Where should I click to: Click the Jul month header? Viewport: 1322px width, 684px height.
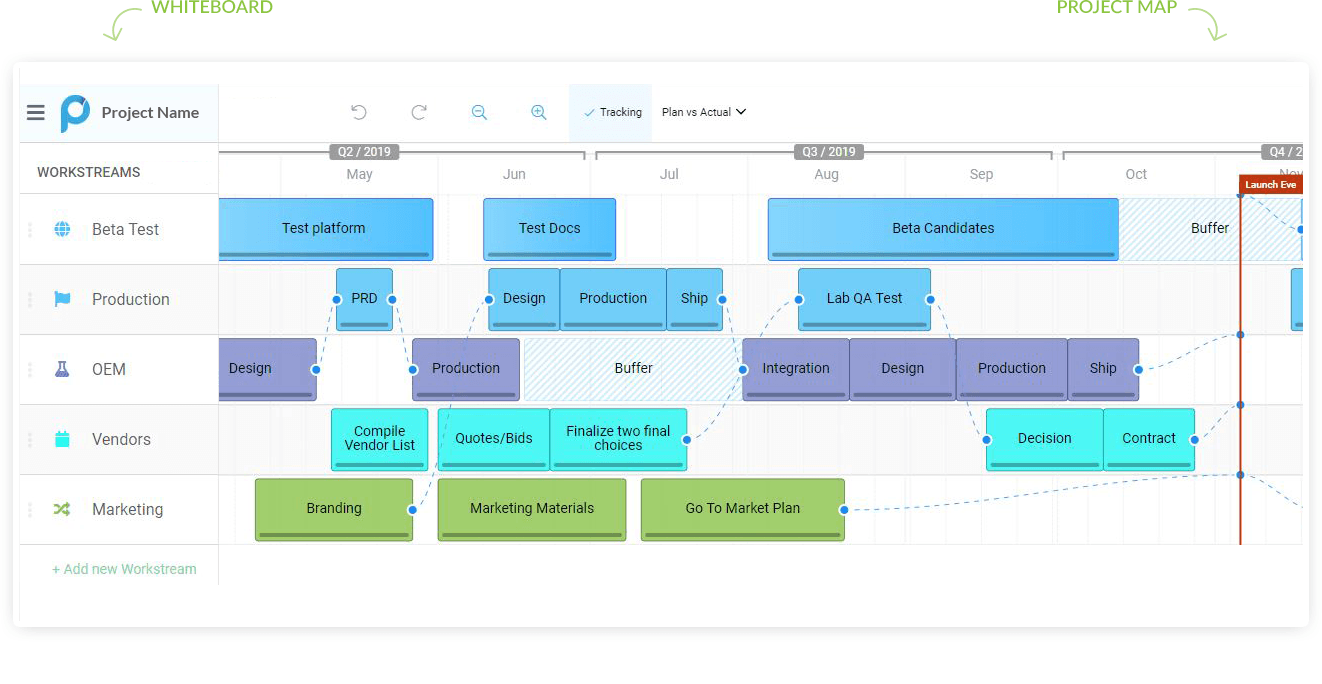tap(669, 174)
